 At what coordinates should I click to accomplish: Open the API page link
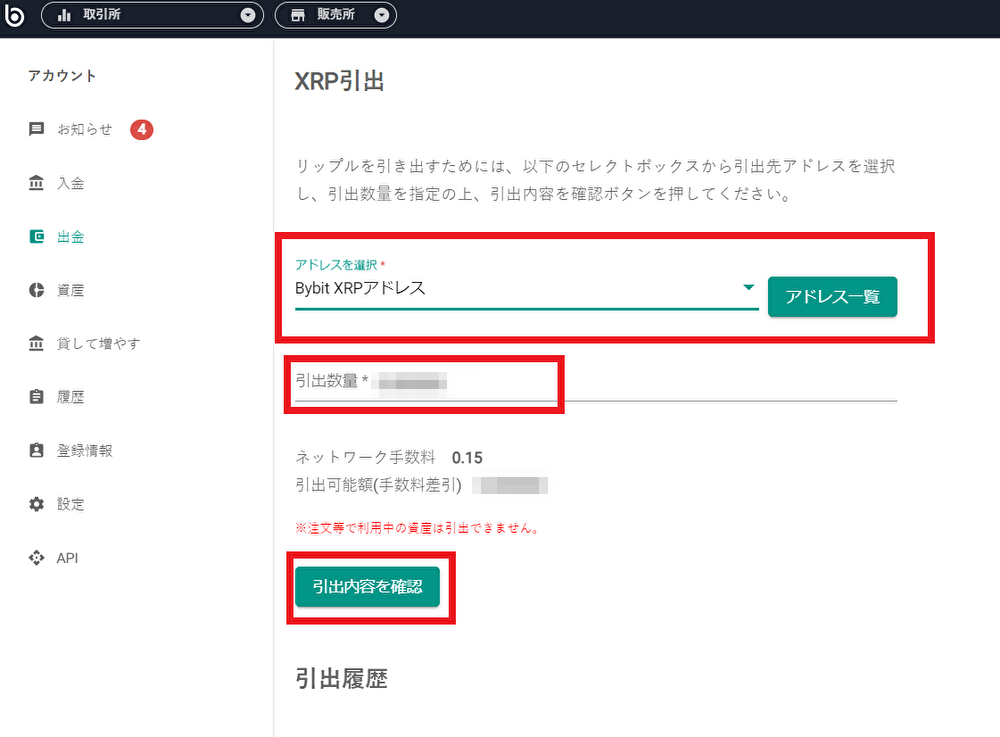(67, 558)
